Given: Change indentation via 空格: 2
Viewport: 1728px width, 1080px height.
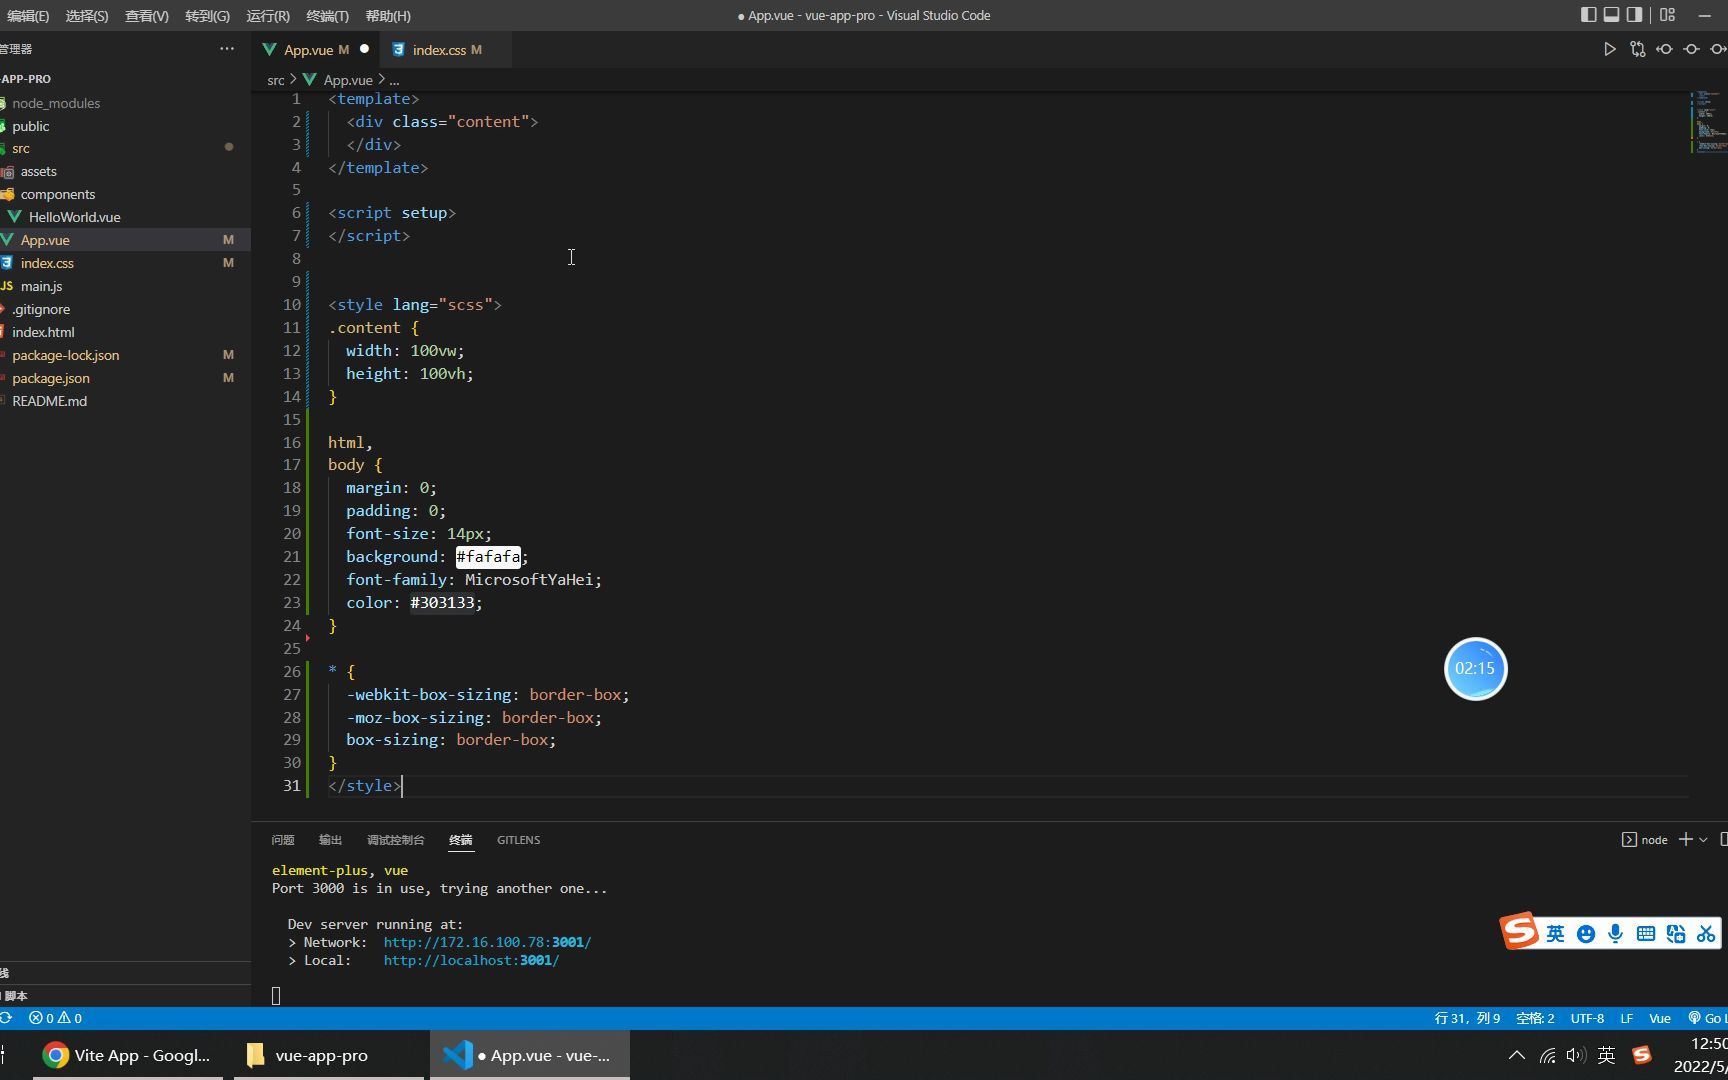Looking at the screenshot, I should click(1535, 1018).
